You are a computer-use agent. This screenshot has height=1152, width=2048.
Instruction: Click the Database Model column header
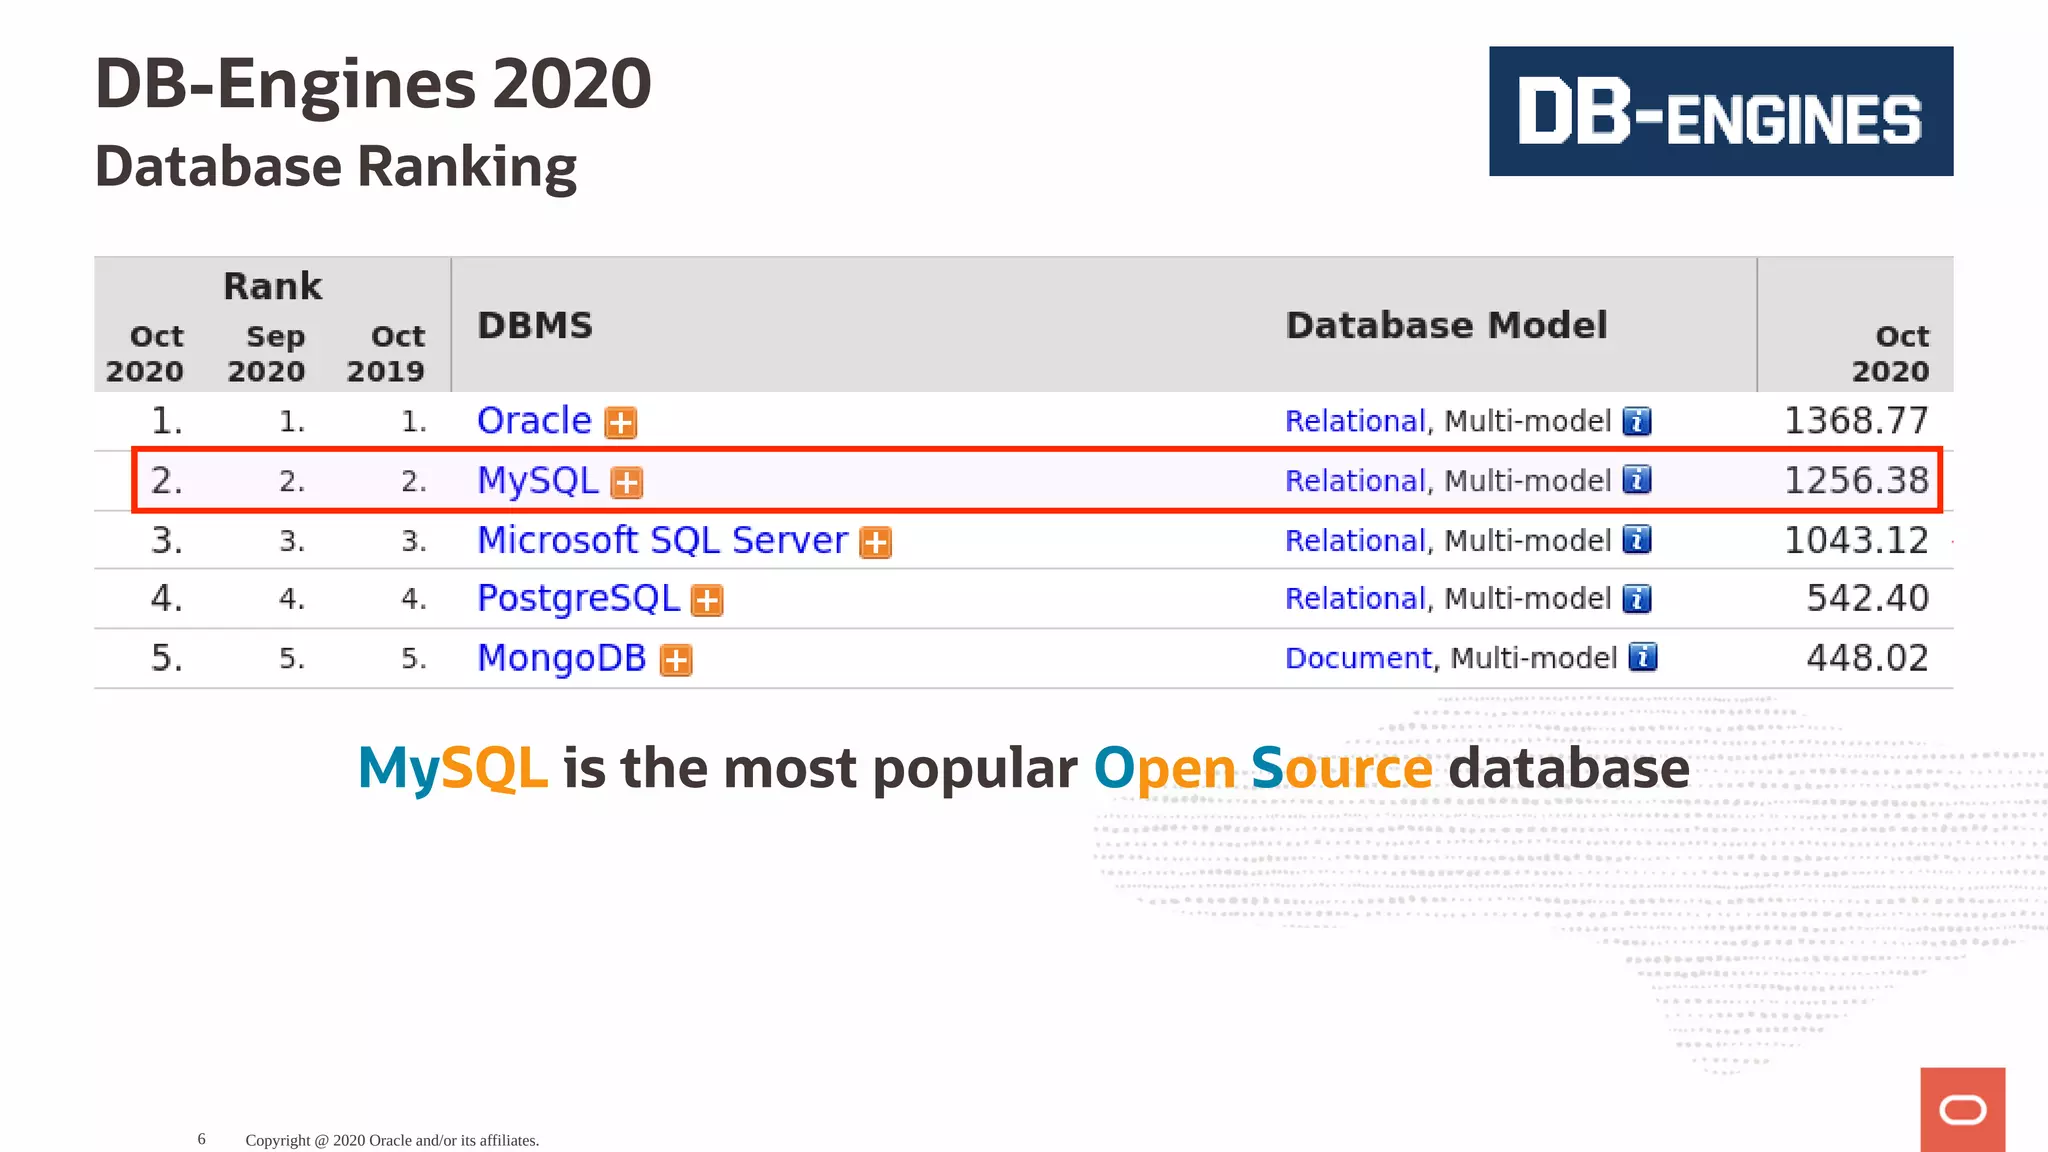[1446, 325]
